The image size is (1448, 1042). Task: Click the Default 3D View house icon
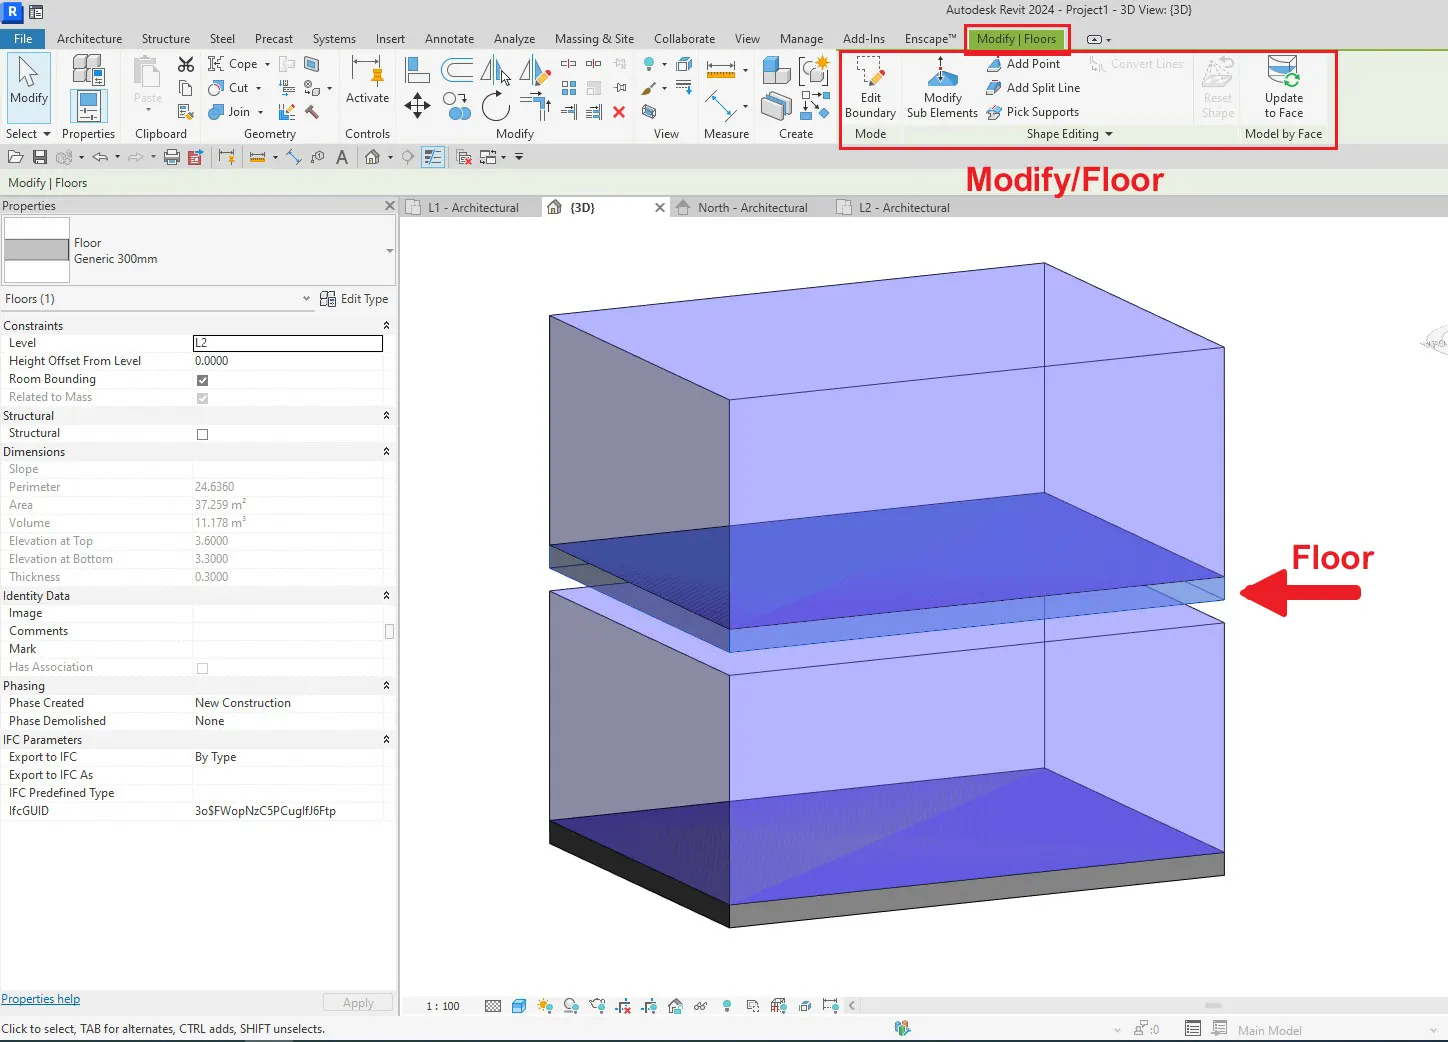coord(372,157)
